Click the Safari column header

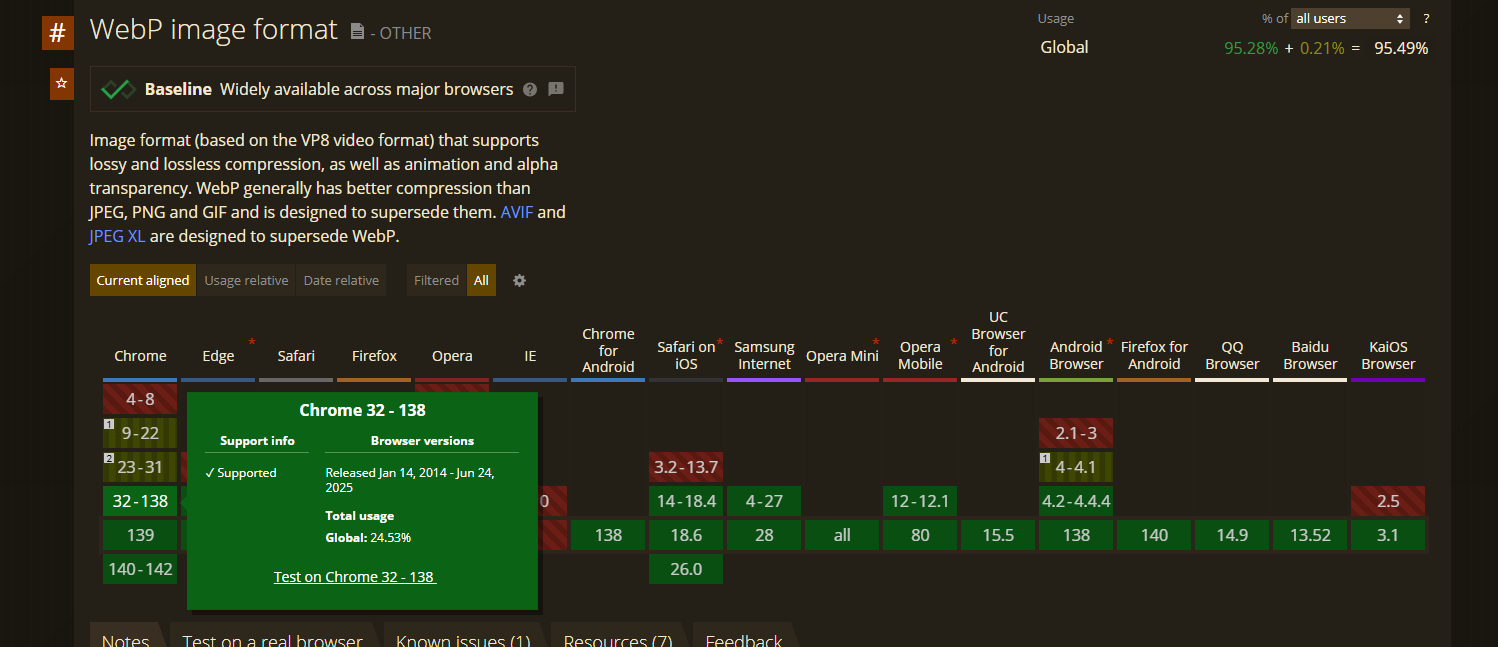(296, 356)
